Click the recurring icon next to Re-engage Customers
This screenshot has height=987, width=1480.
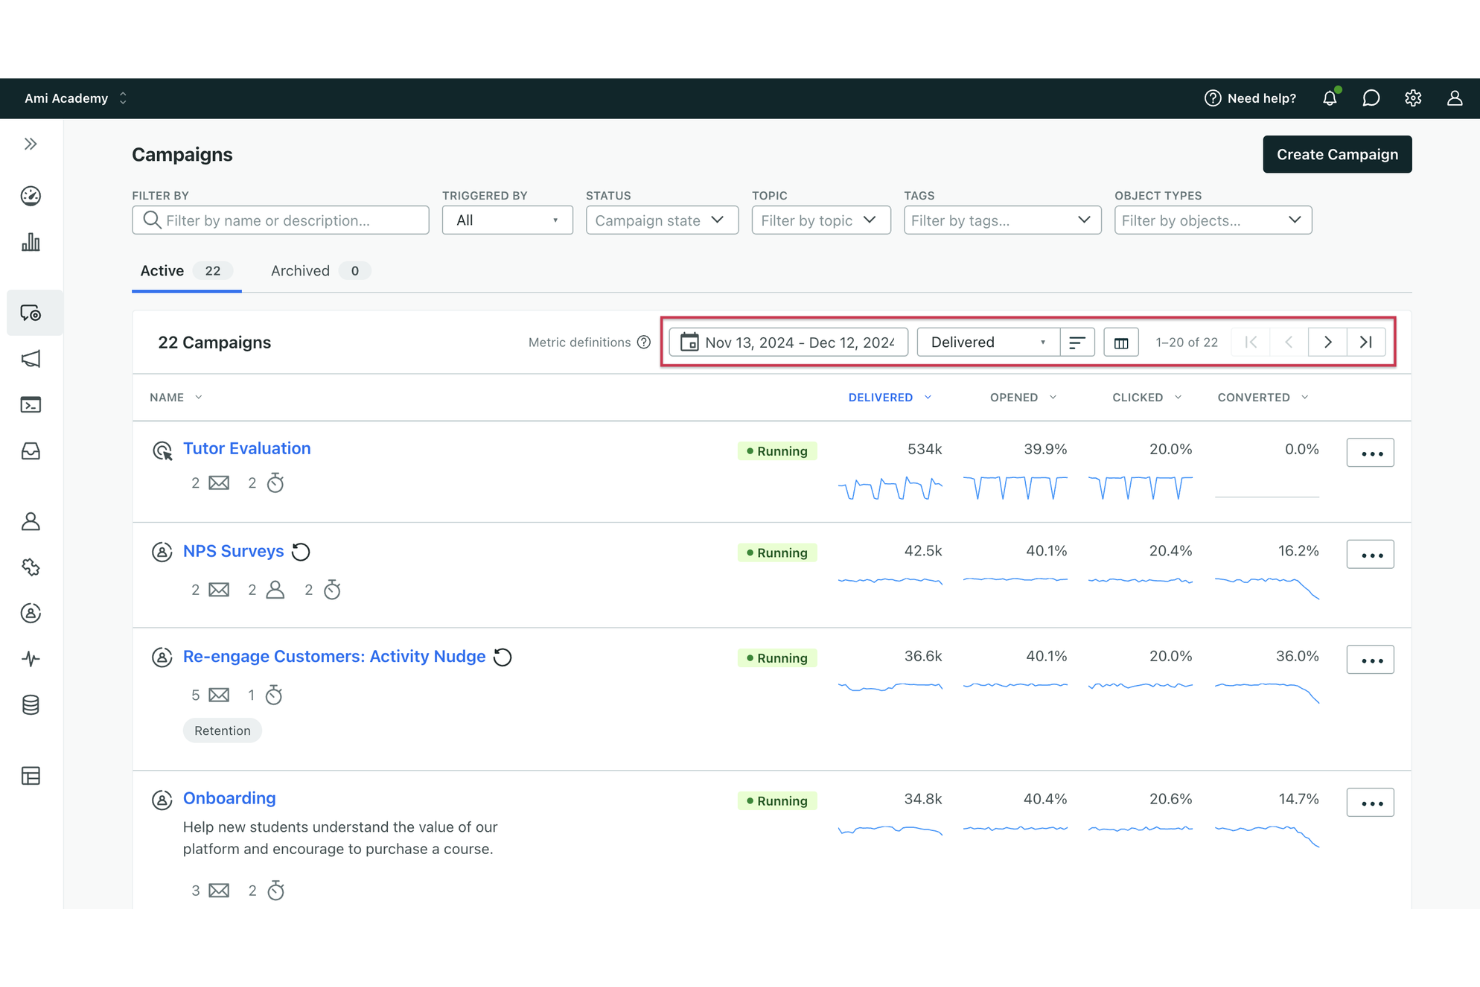pos(503,657)
